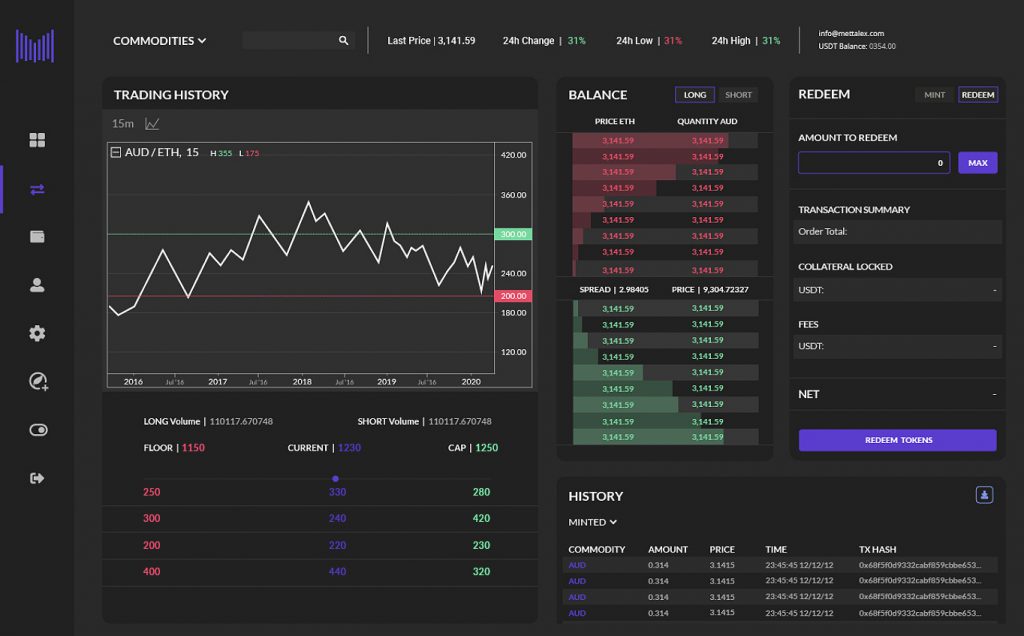This screenshot has width=1024, height=636.
Task: Collapse the AUD / ETH chart legend
Action: 116,152
